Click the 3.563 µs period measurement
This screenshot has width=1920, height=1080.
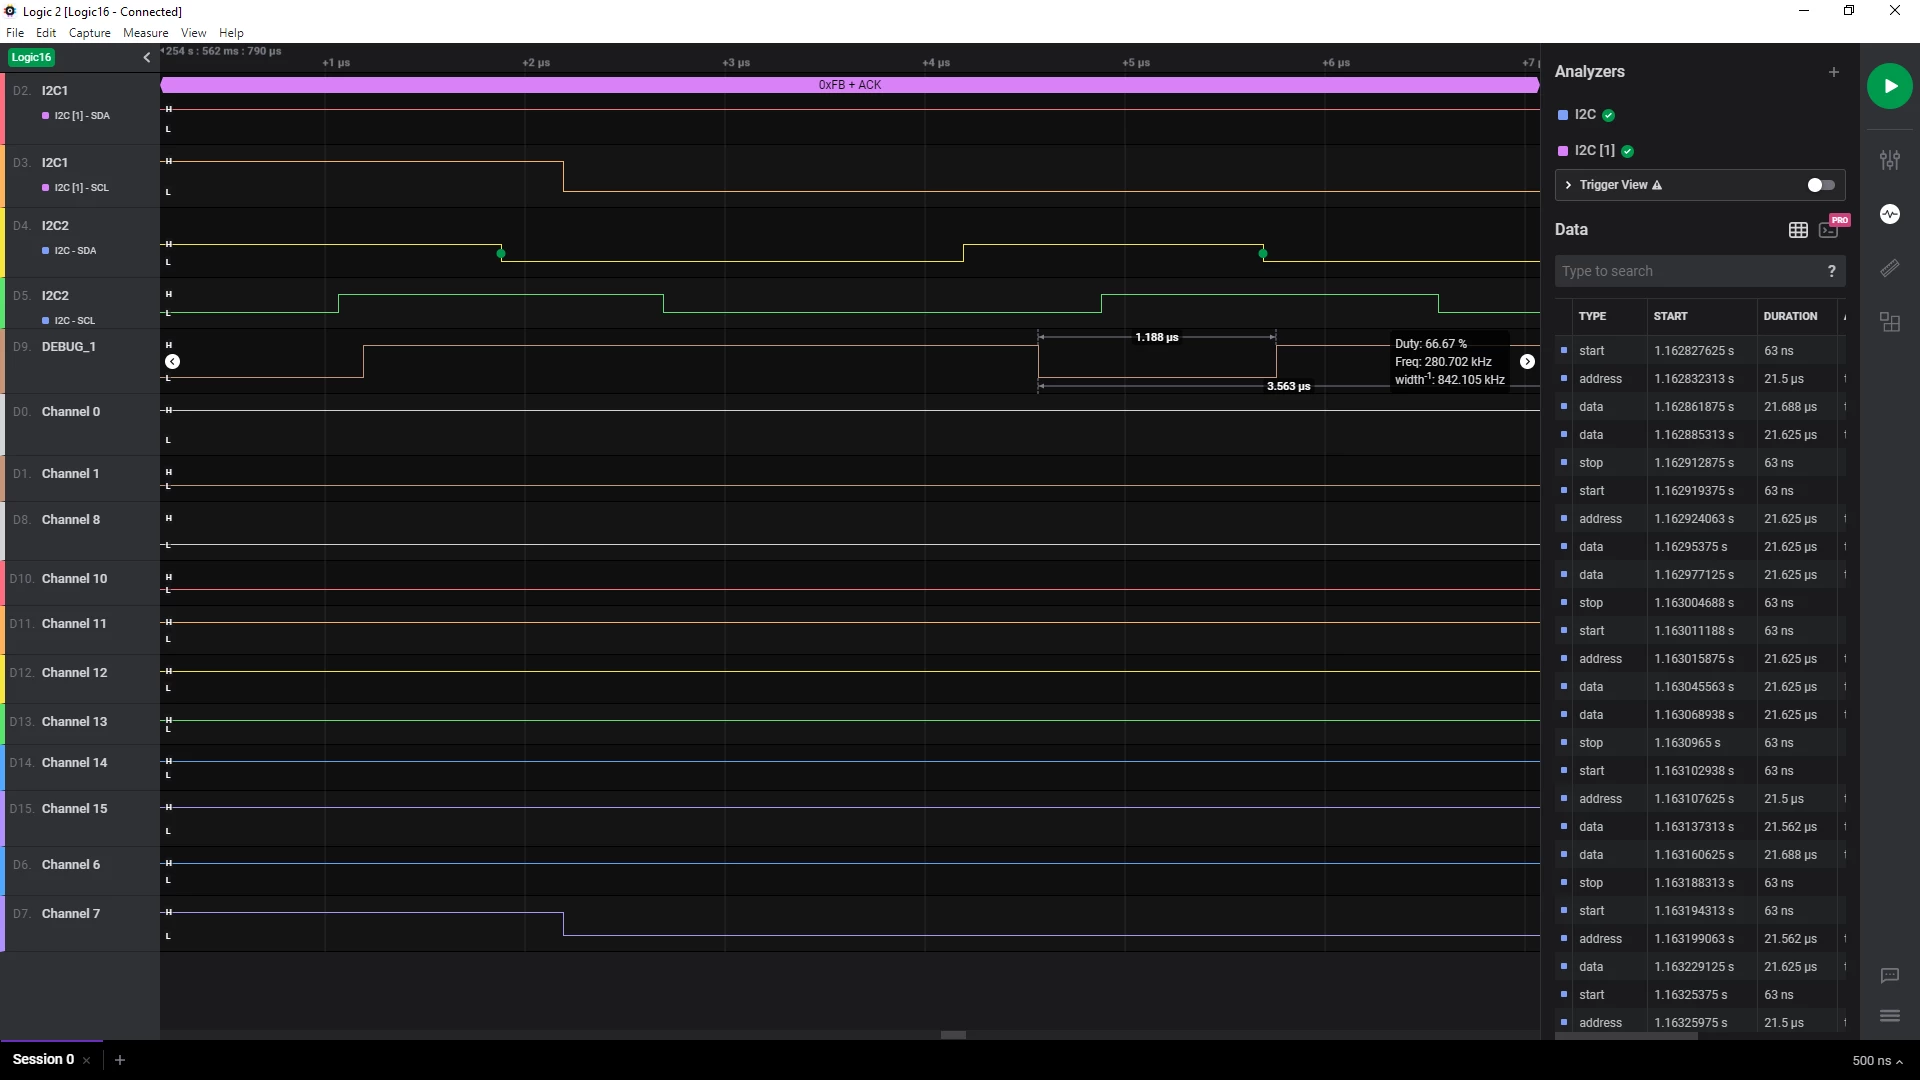[x=1289, y=386]
